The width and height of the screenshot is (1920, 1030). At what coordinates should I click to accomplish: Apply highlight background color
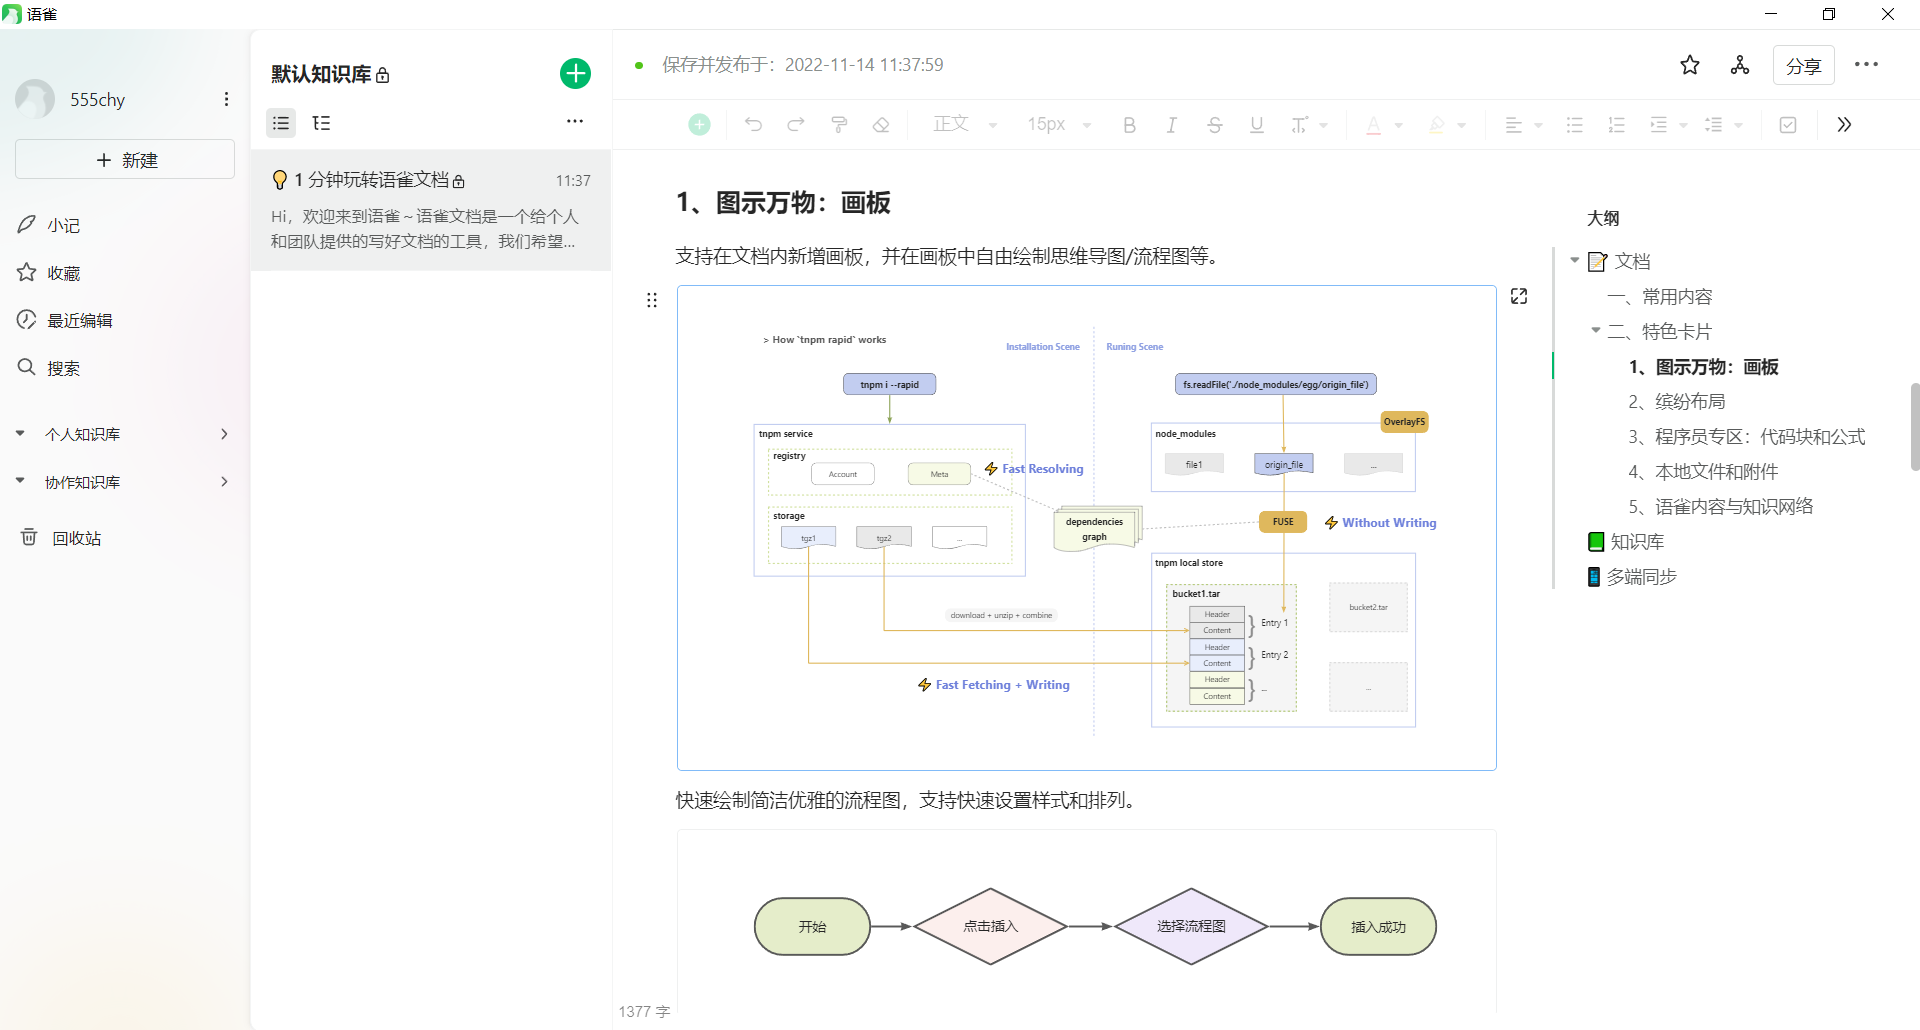pos(1437,124)
